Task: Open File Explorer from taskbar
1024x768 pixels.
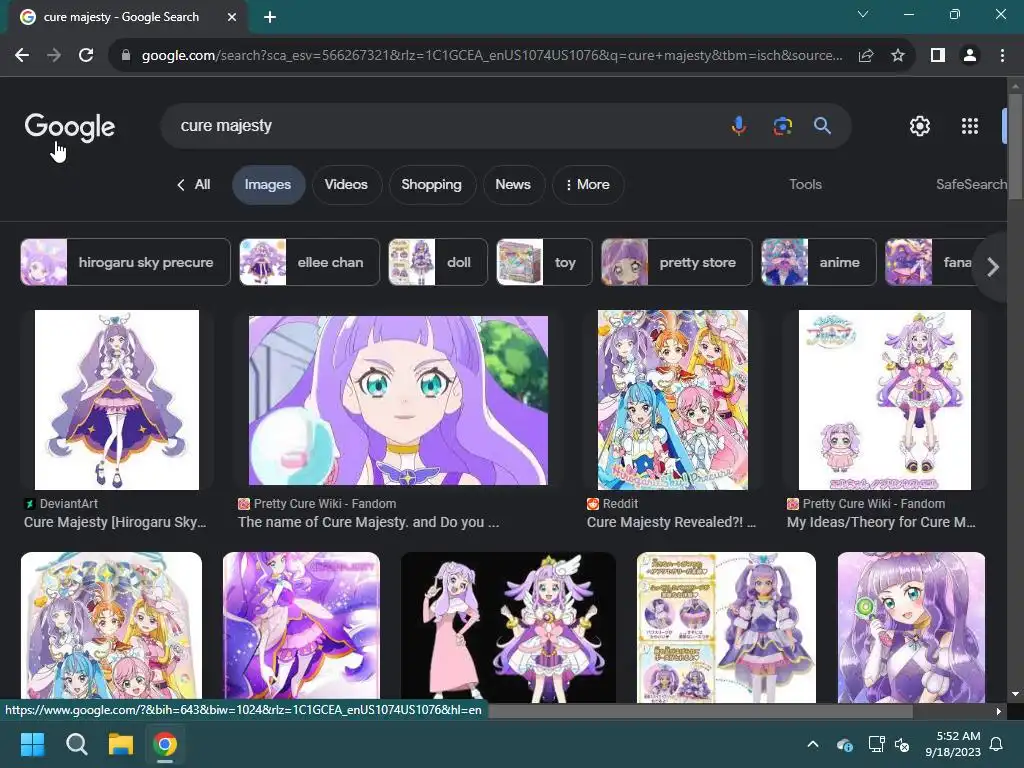Action: point(121,744)
